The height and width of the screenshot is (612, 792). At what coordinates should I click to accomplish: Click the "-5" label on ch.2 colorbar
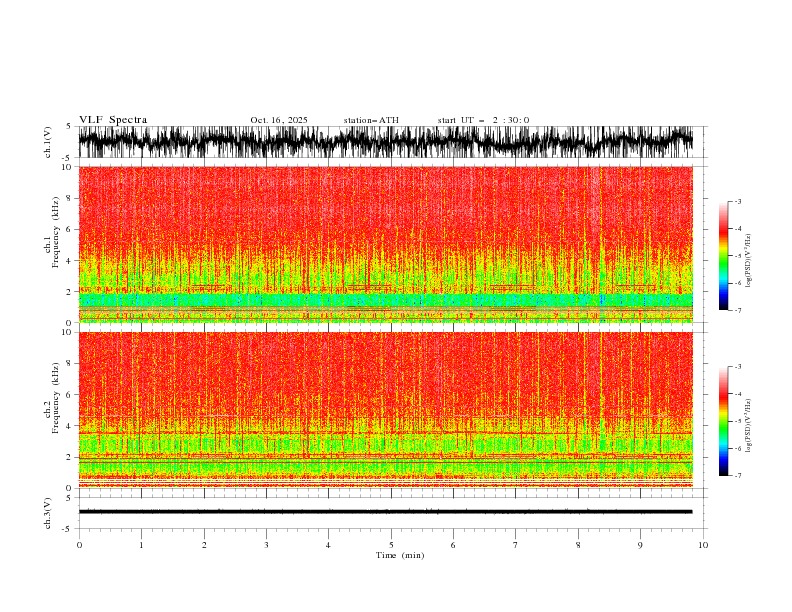point(737,421)
